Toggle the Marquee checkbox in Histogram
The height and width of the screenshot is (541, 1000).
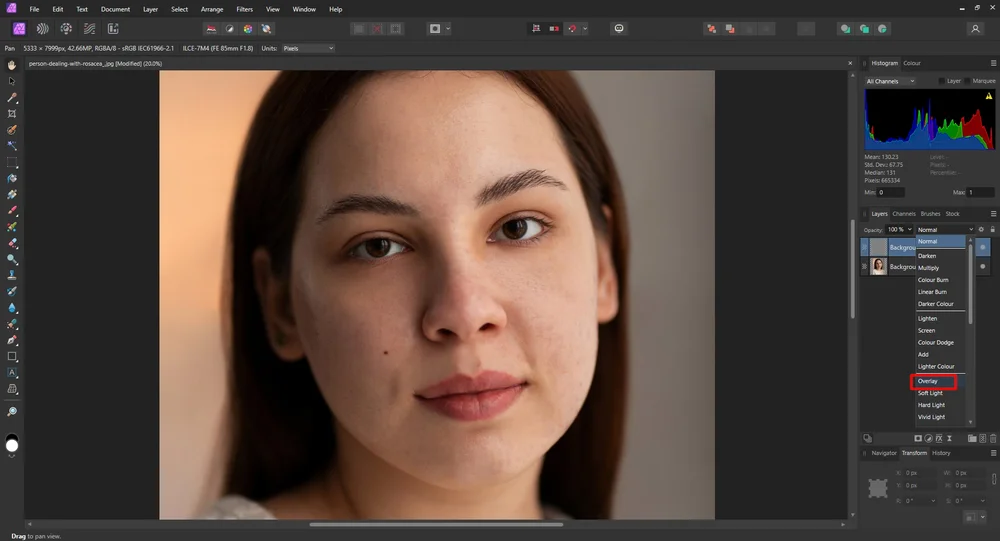point(967,81)
